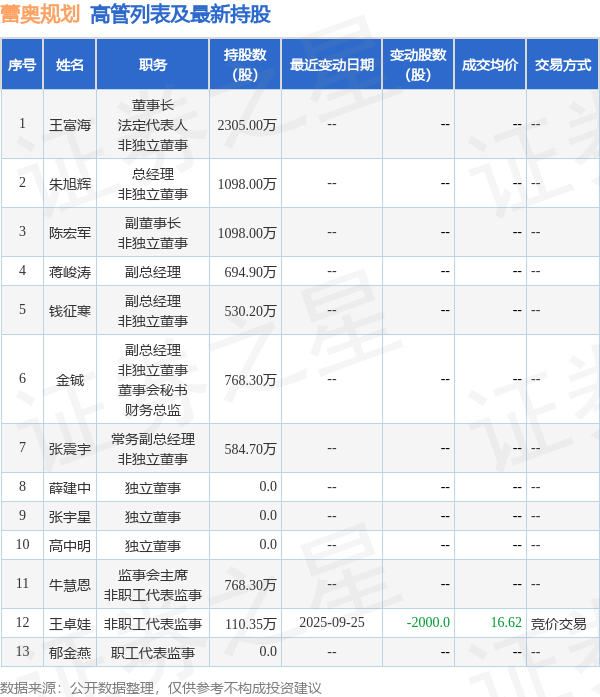Click the holding value 584.70万
Screen dimensions: 600x697
coord(250,449)
